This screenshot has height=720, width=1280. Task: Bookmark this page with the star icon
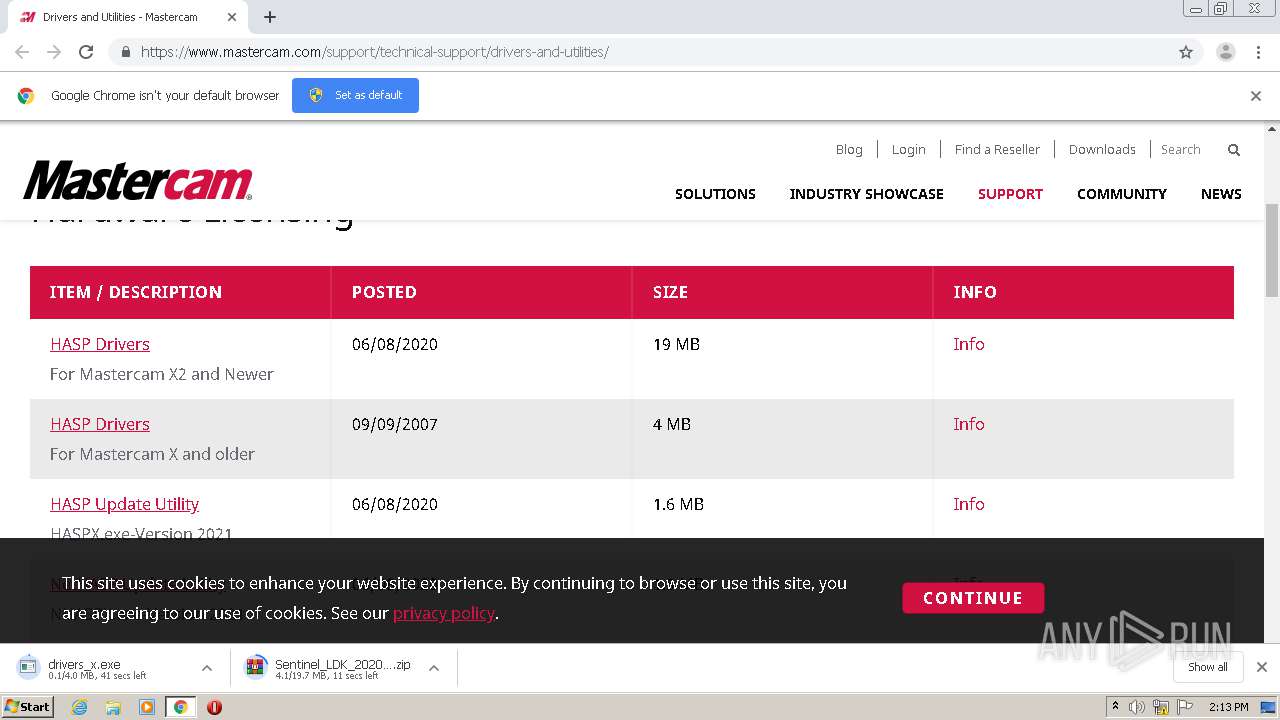(1186, 52)
